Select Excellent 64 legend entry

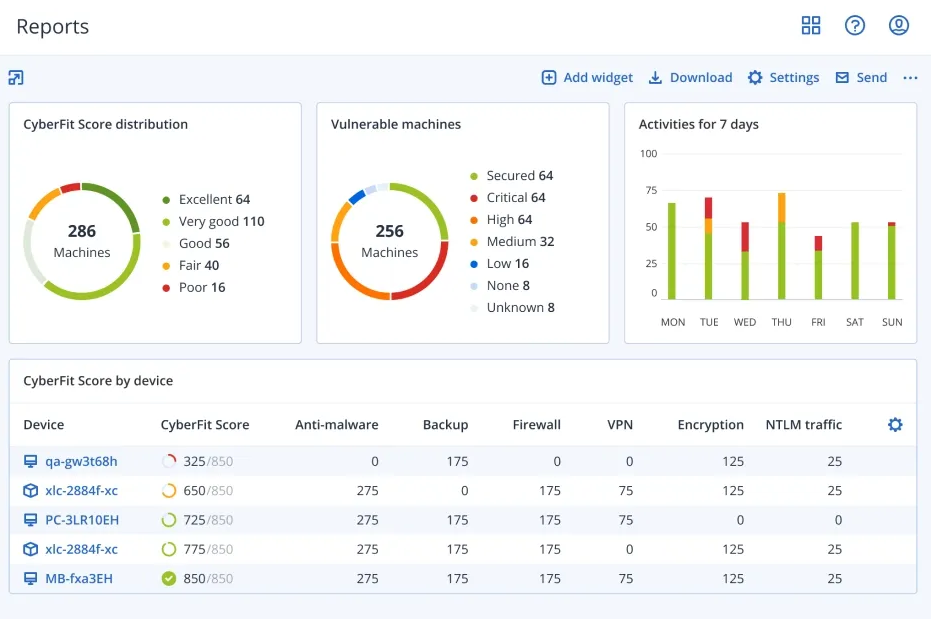click(x=206, y=199)
